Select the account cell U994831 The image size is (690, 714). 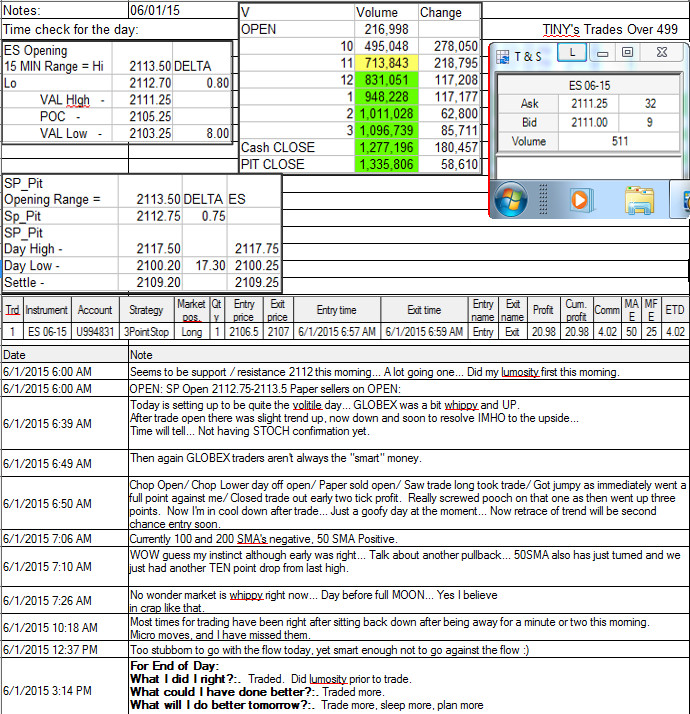tap(95, 332)
